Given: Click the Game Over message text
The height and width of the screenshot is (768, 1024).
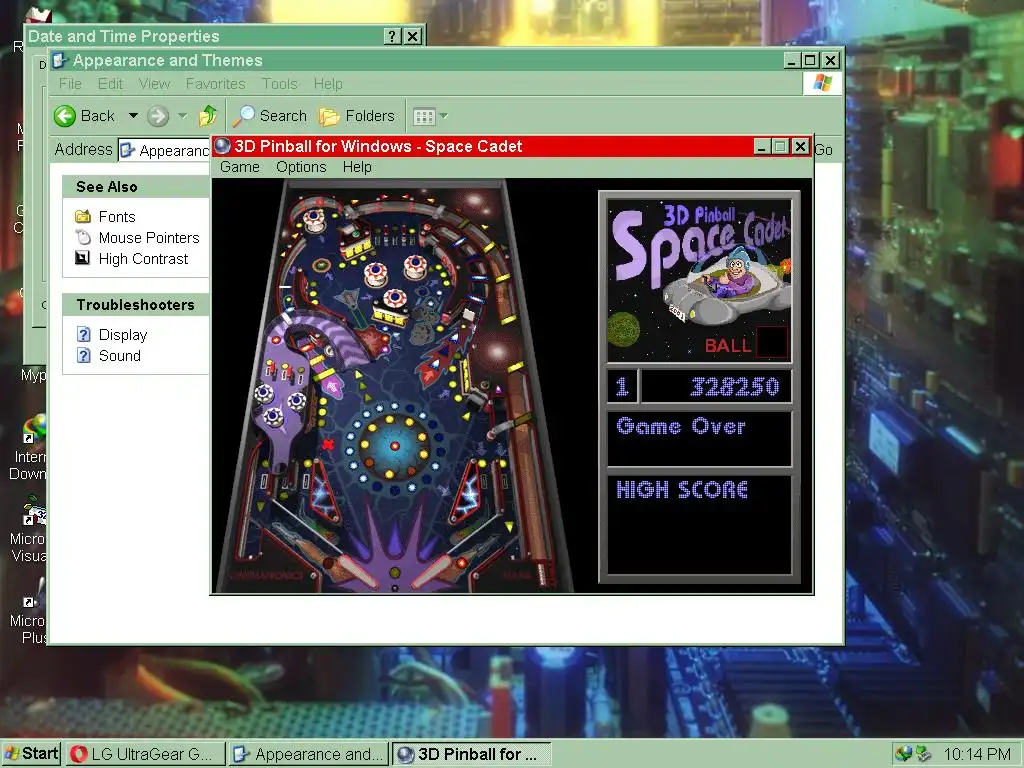Looking at the screenshot, I should pyautogui.click(x=680, y=427).
